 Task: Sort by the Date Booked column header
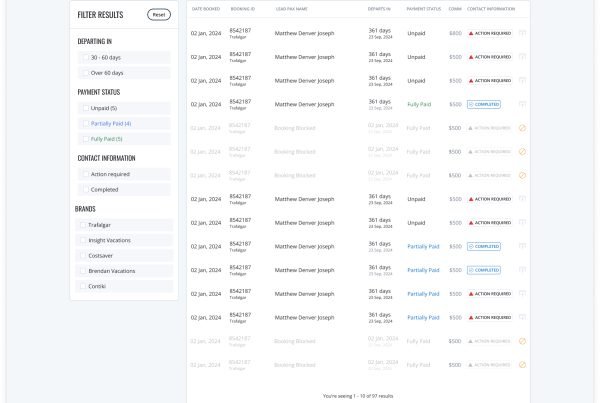click(205, 9)
